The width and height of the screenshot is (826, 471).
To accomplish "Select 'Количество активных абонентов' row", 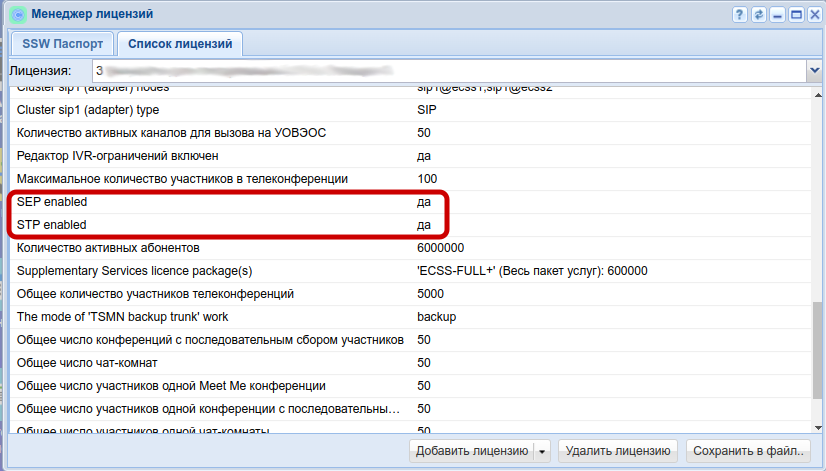I will click(410, 248).
